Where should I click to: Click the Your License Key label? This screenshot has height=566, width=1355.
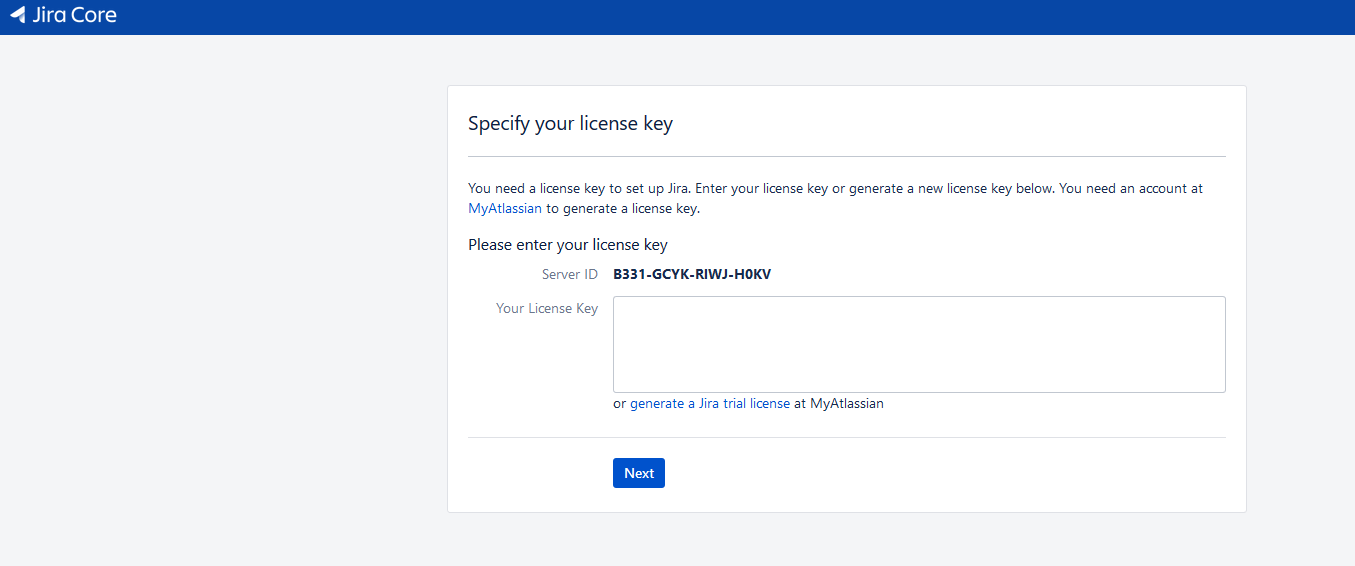pos(547,308)
